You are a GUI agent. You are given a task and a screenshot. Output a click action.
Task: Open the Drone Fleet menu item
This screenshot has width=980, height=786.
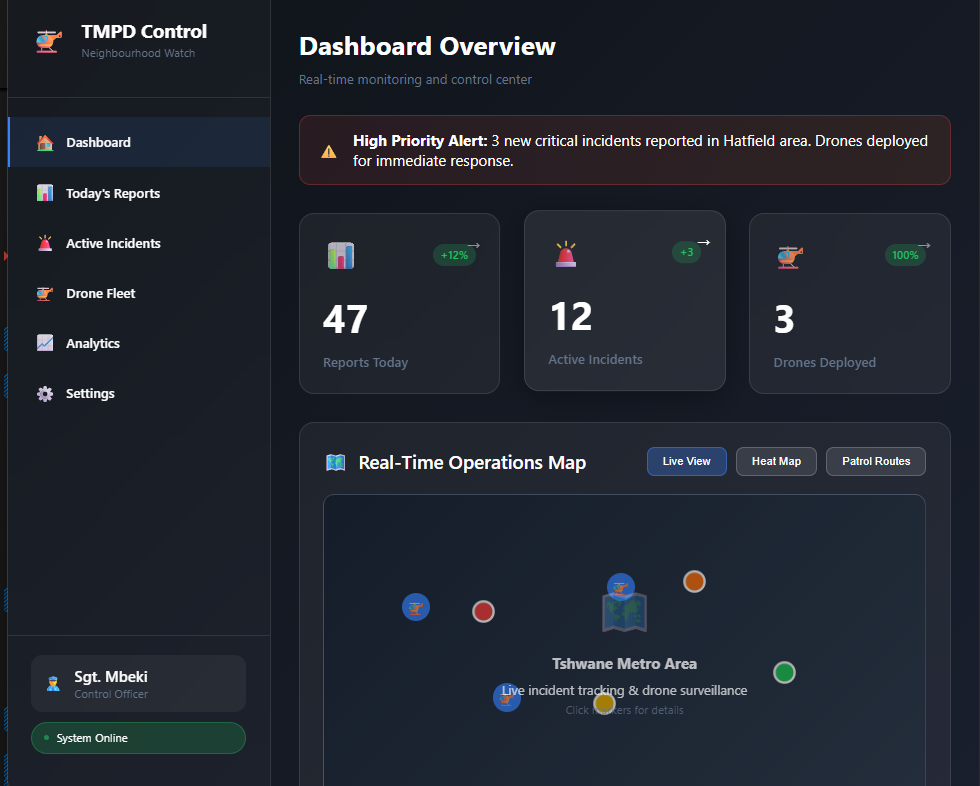coord(100,293)
